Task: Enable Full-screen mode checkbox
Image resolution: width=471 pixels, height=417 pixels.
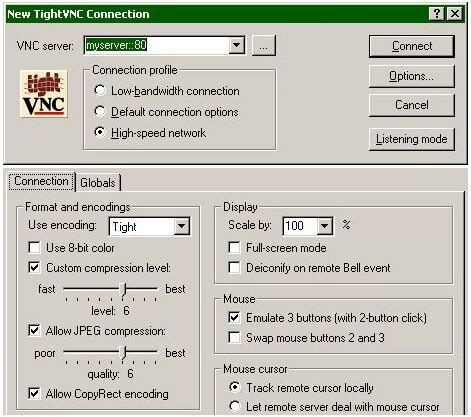Action: tap(234, 248)
